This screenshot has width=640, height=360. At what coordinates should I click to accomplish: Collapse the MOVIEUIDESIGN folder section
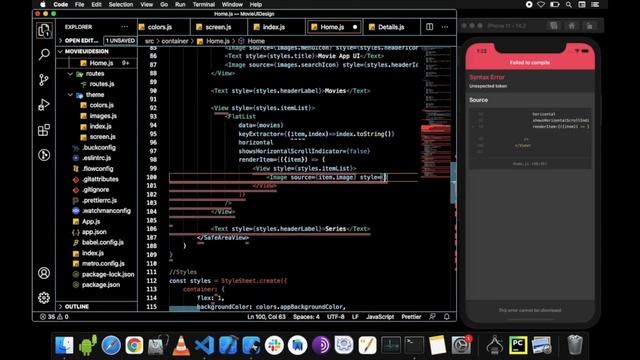pos(96,51)
